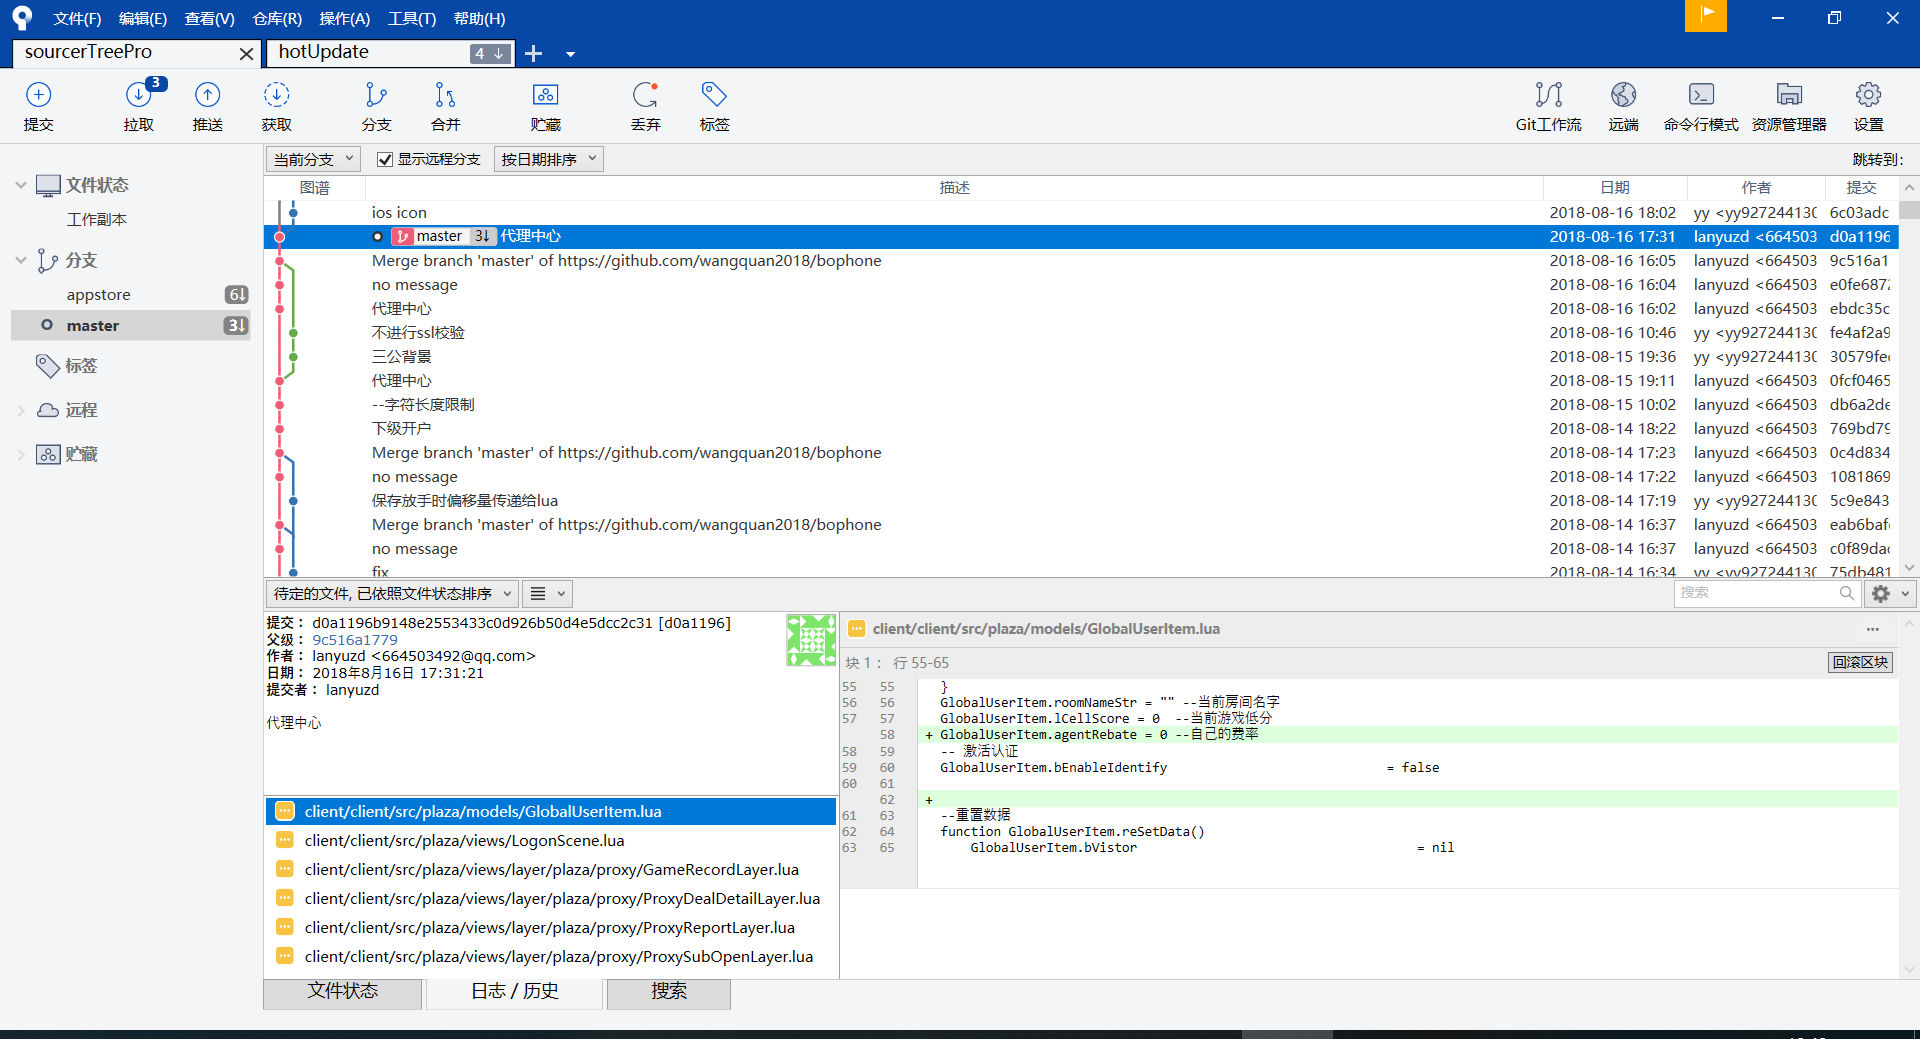The image size is (1920, 1039).
Task: Open 资源管理器 (Explorer)
Action: [1789, 106]
